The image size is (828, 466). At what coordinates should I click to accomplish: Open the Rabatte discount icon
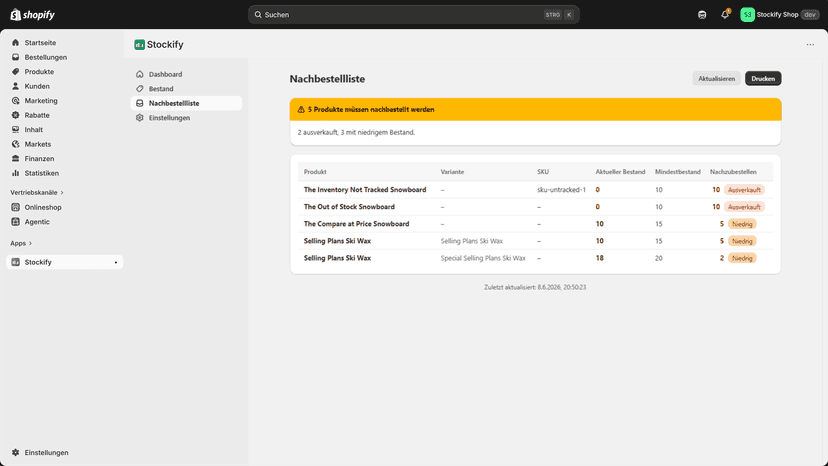pos(15,115)
